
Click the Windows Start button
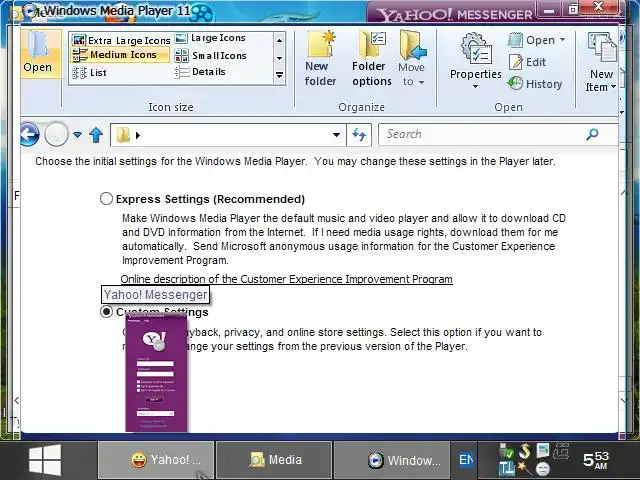coord(45,460)
